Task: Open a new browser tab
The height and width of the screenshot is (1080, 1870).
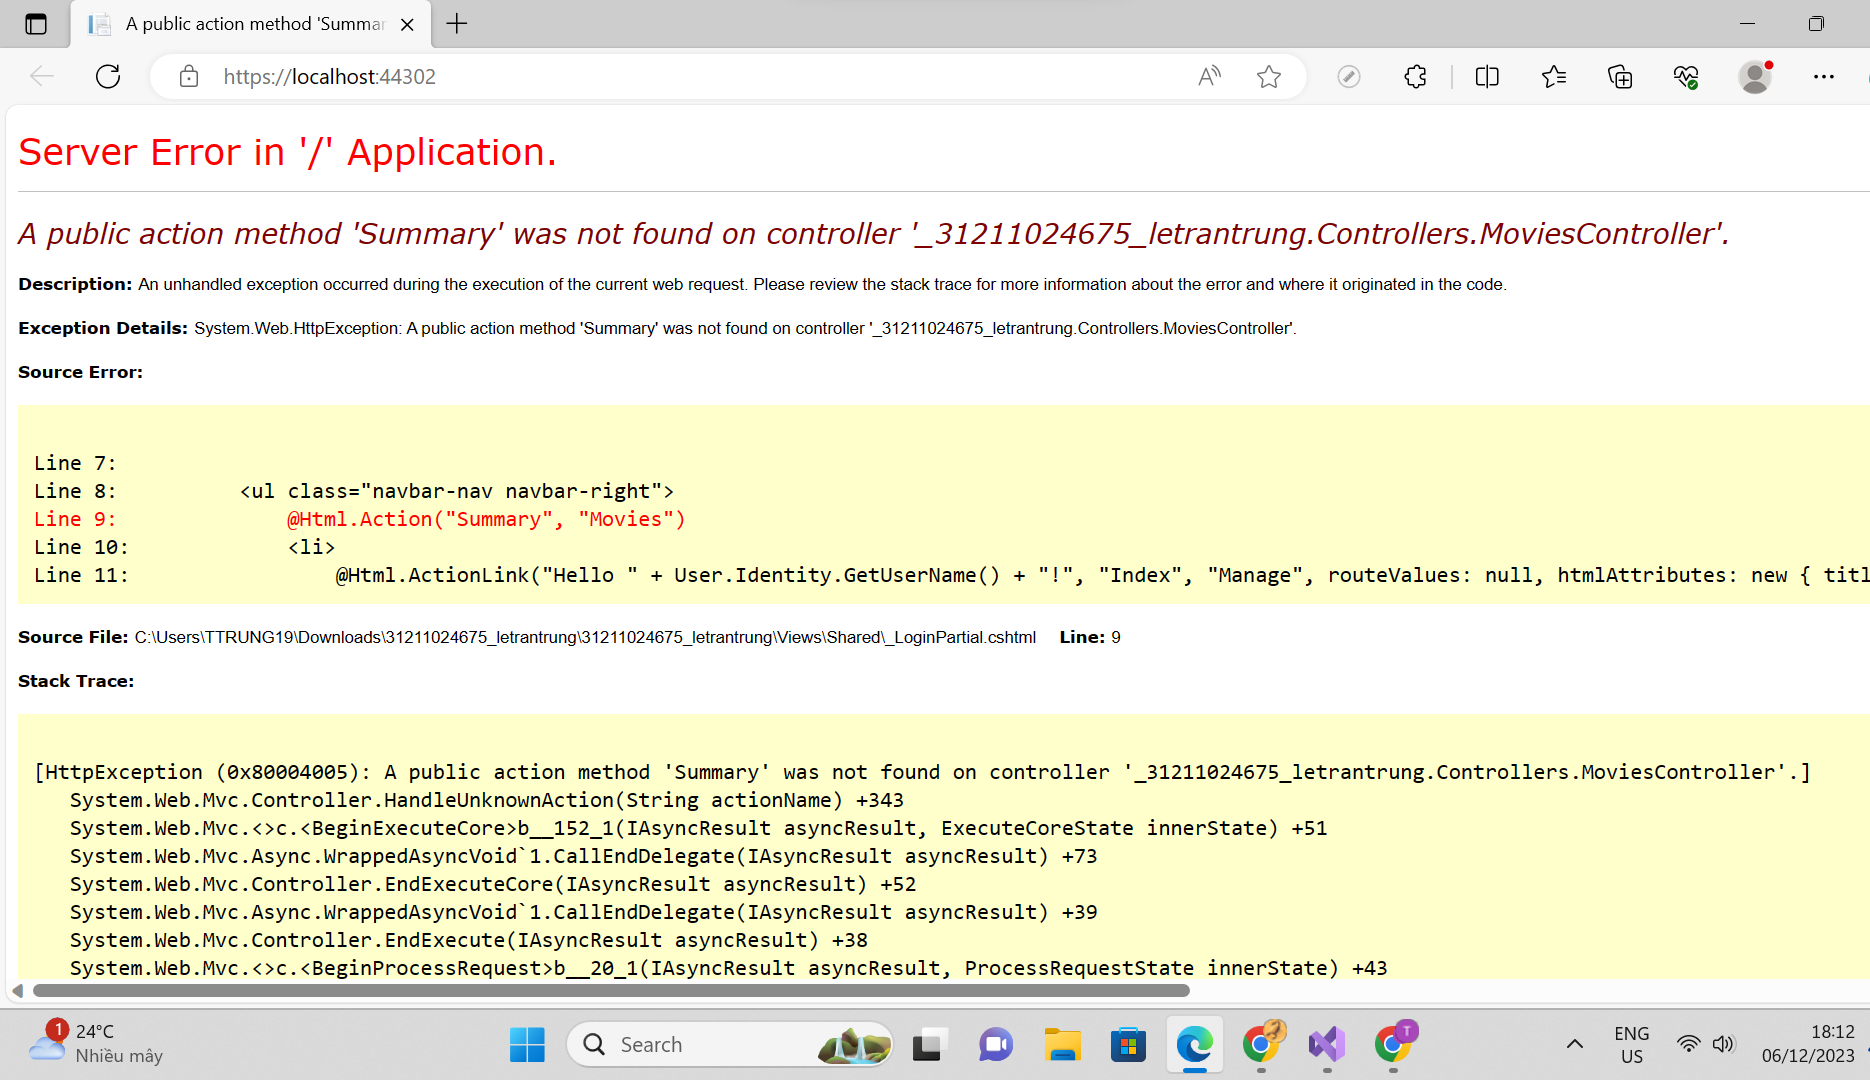Action: (457, 24)
